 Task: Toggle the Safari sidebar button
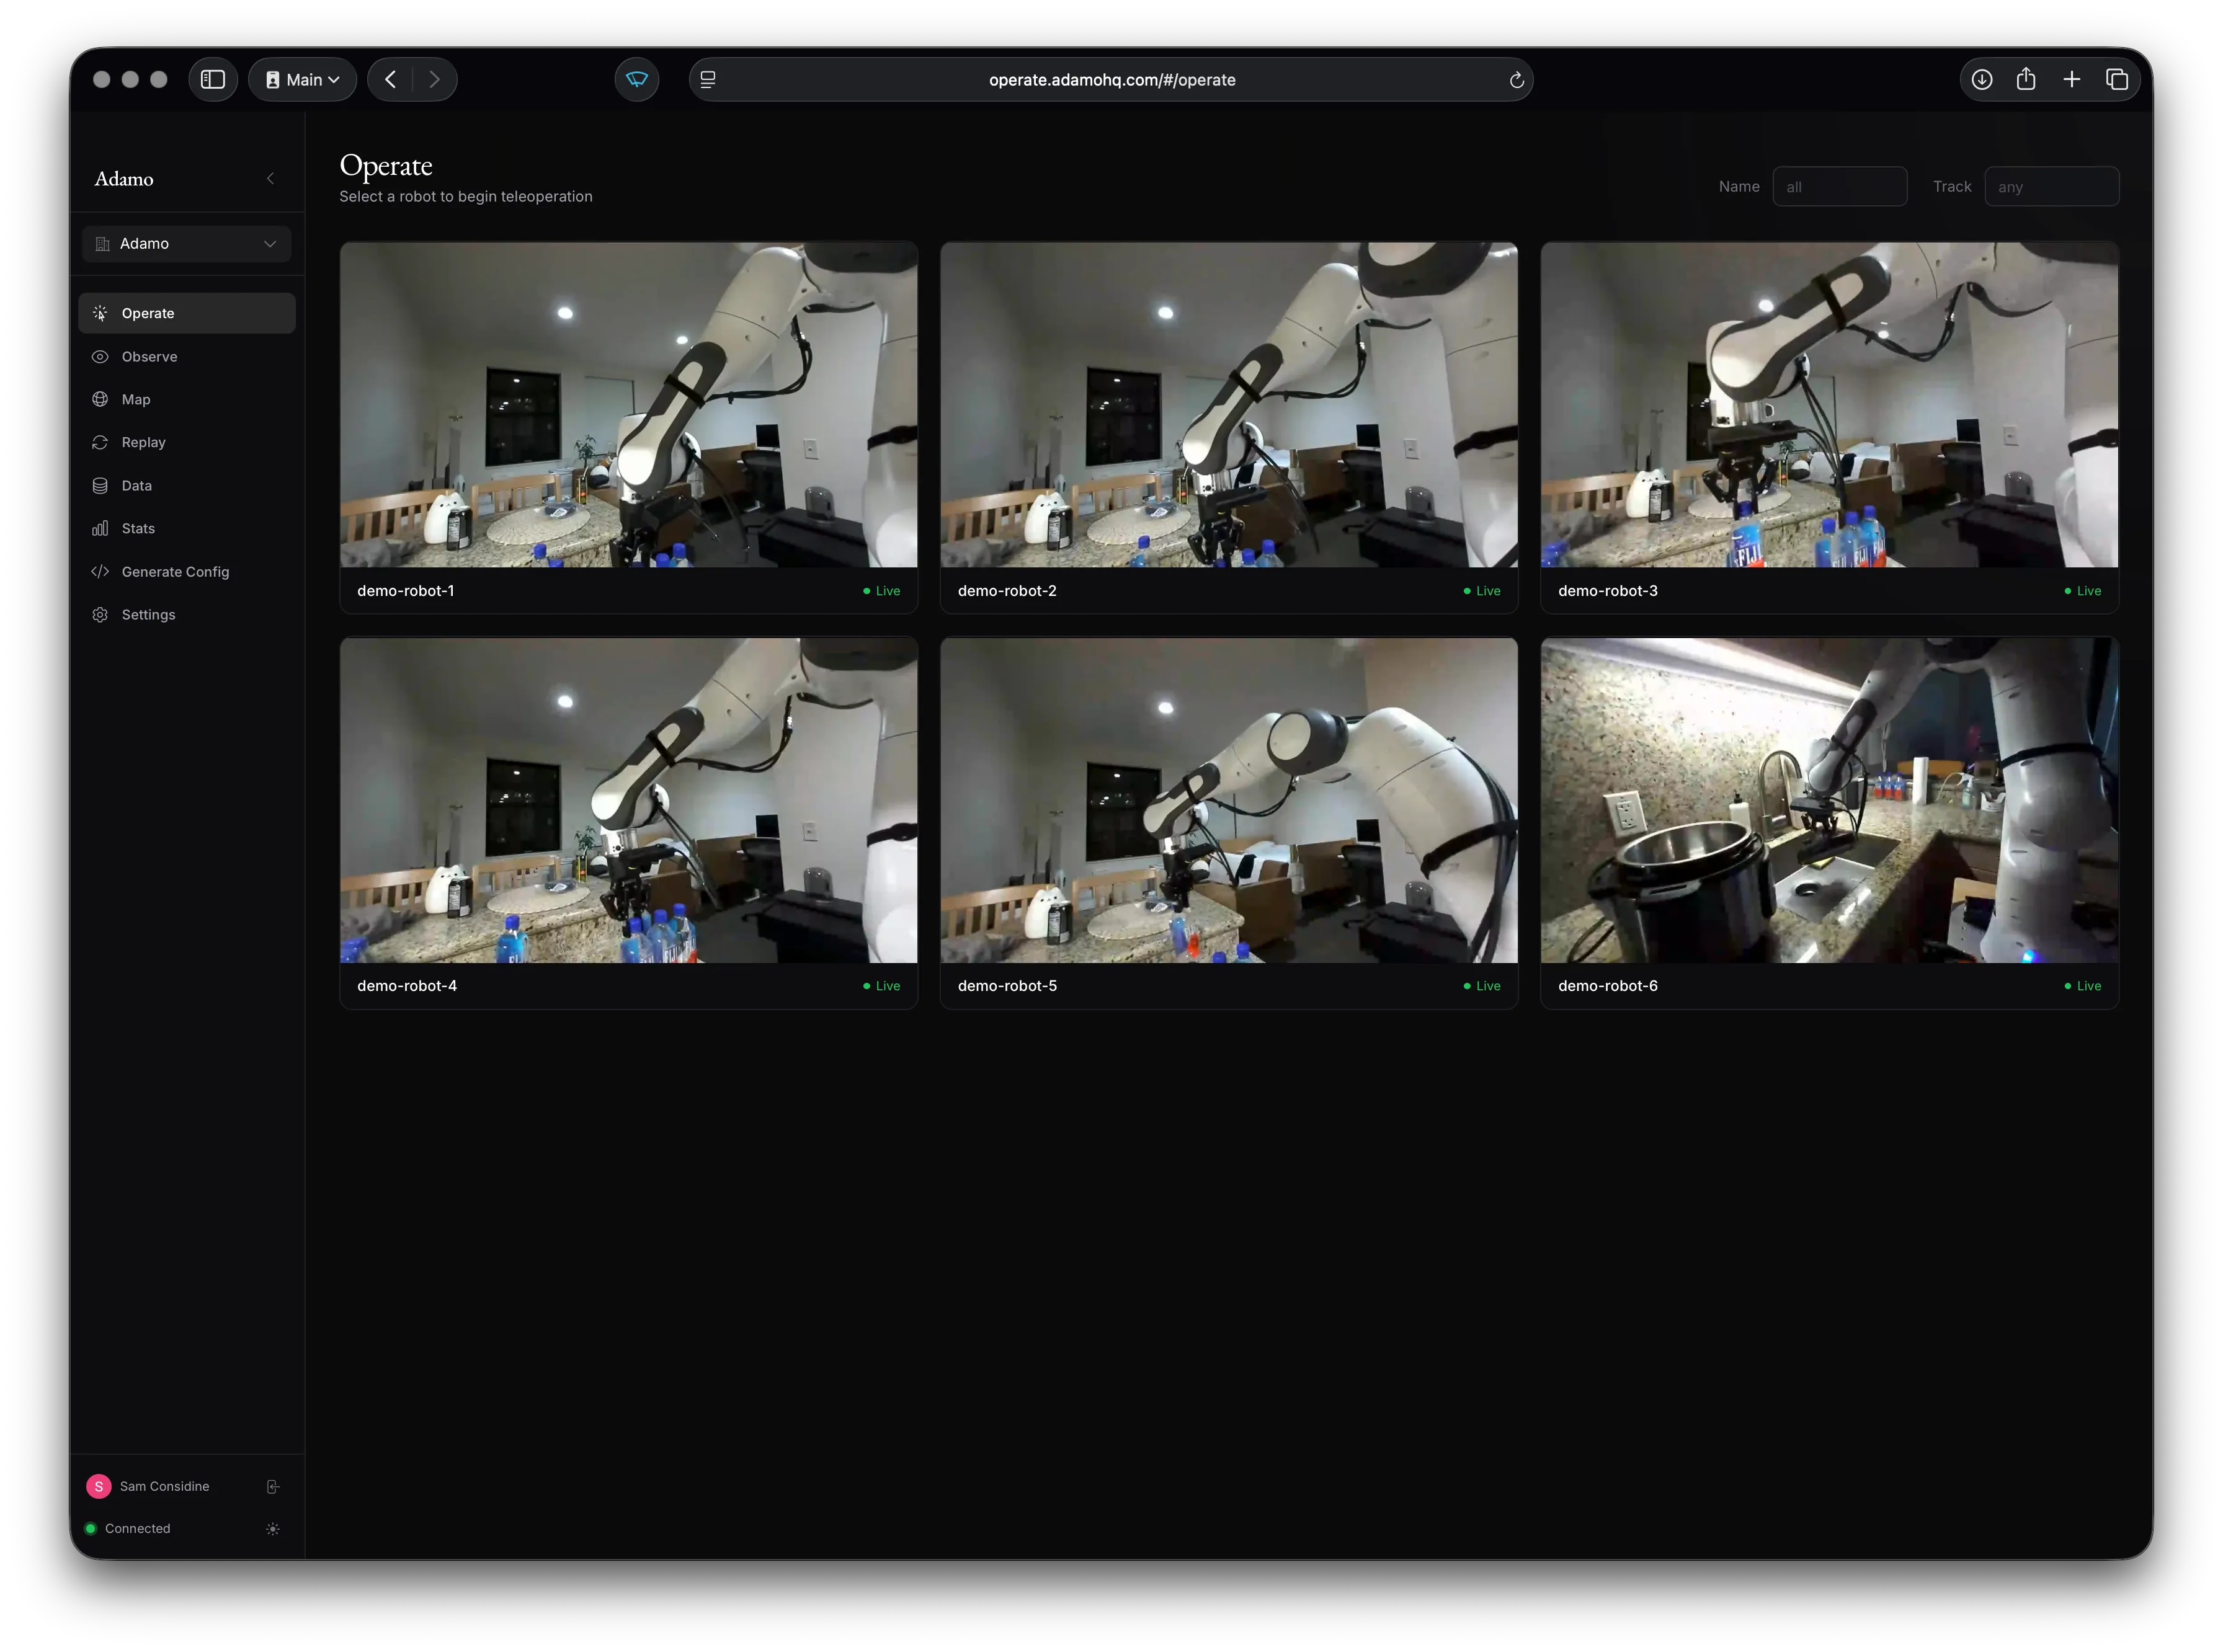pos(213,79)
